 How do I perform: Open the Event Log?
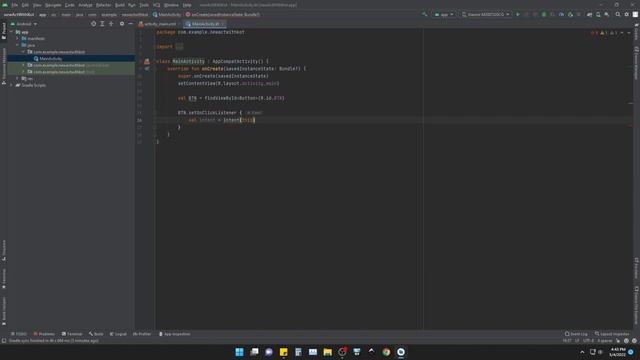click(x=576, y=334)
